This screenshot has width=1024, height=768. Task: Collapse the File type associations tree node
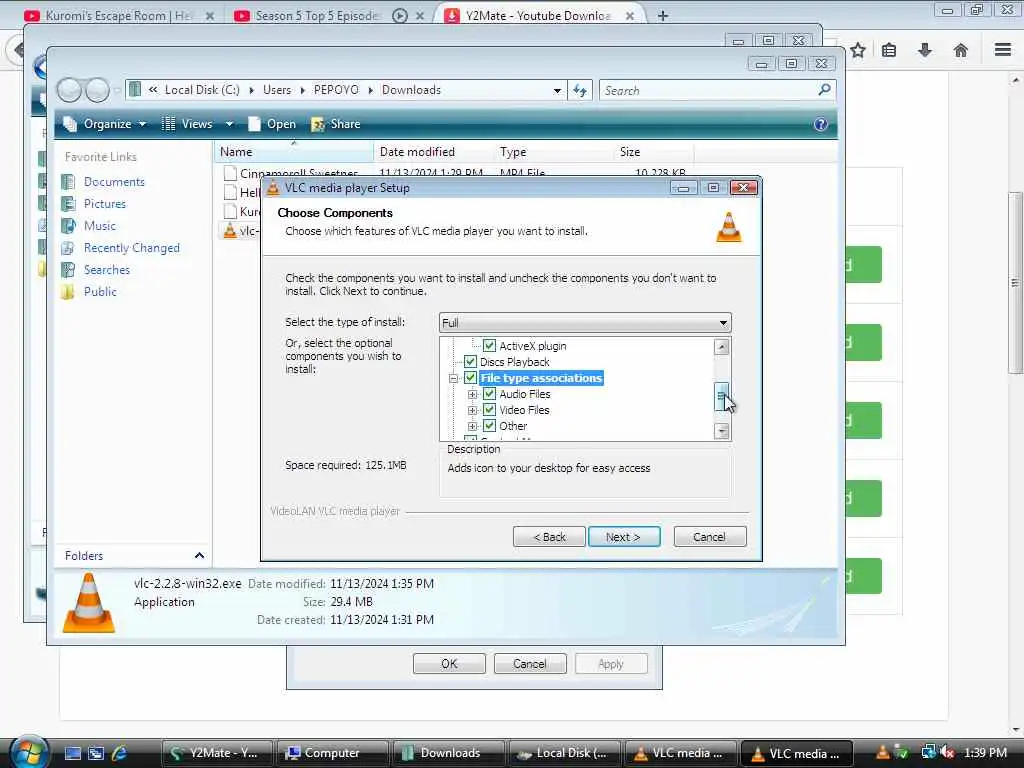454,378
